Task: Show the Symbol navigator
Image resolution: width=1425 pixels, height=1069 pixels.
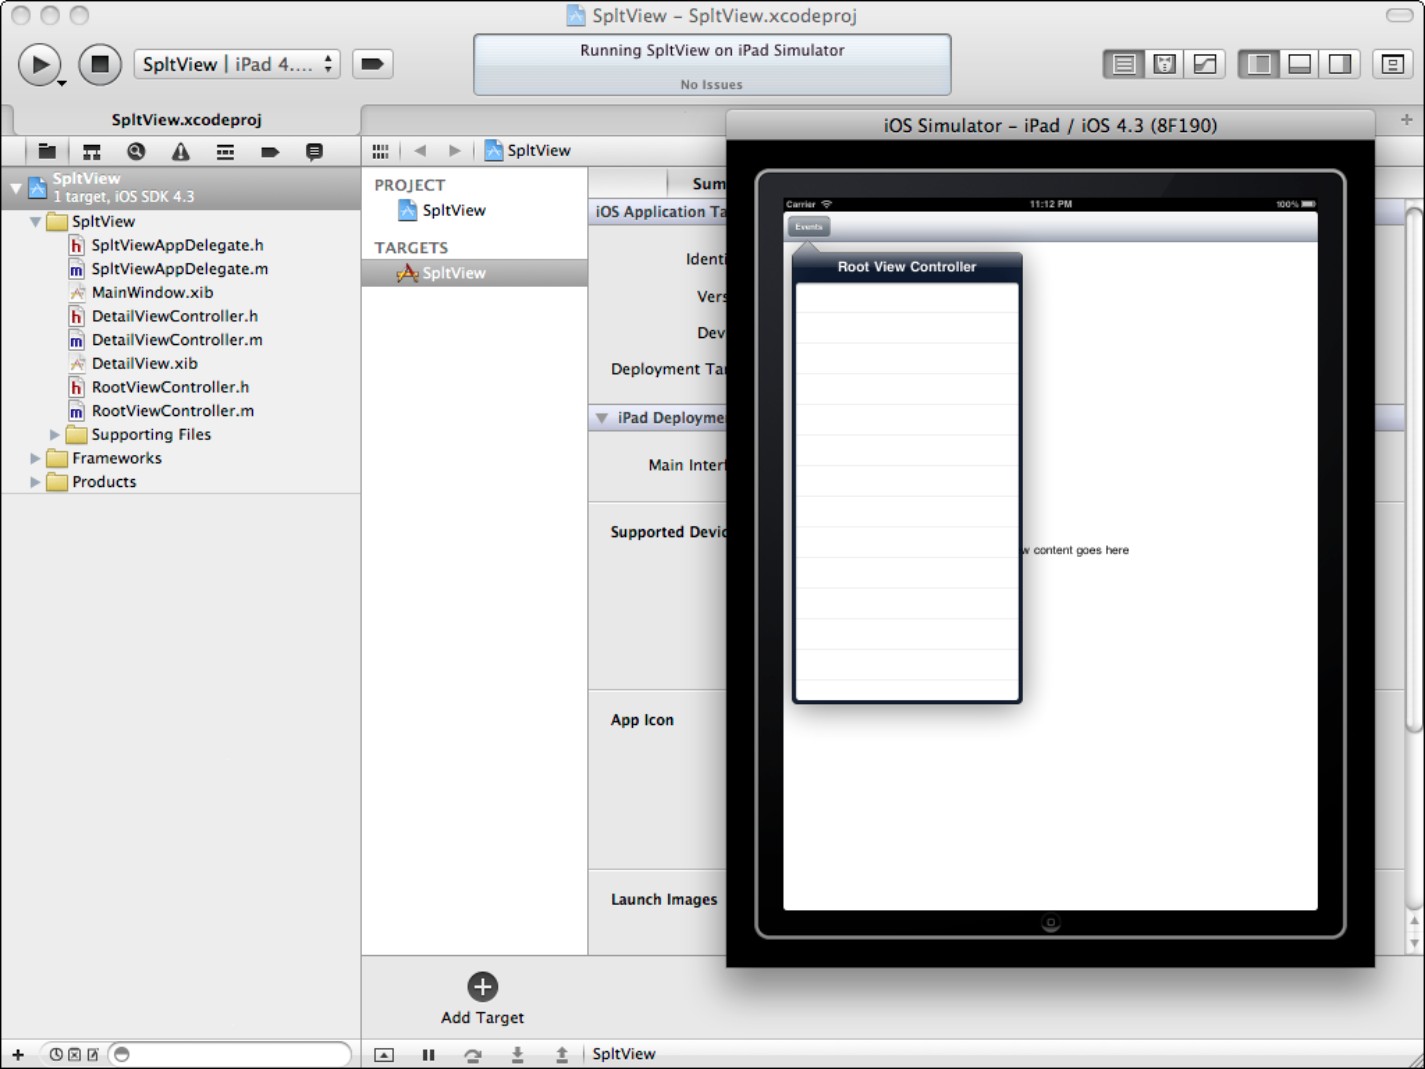Action: pyautogui.click(x=92, y=152)
